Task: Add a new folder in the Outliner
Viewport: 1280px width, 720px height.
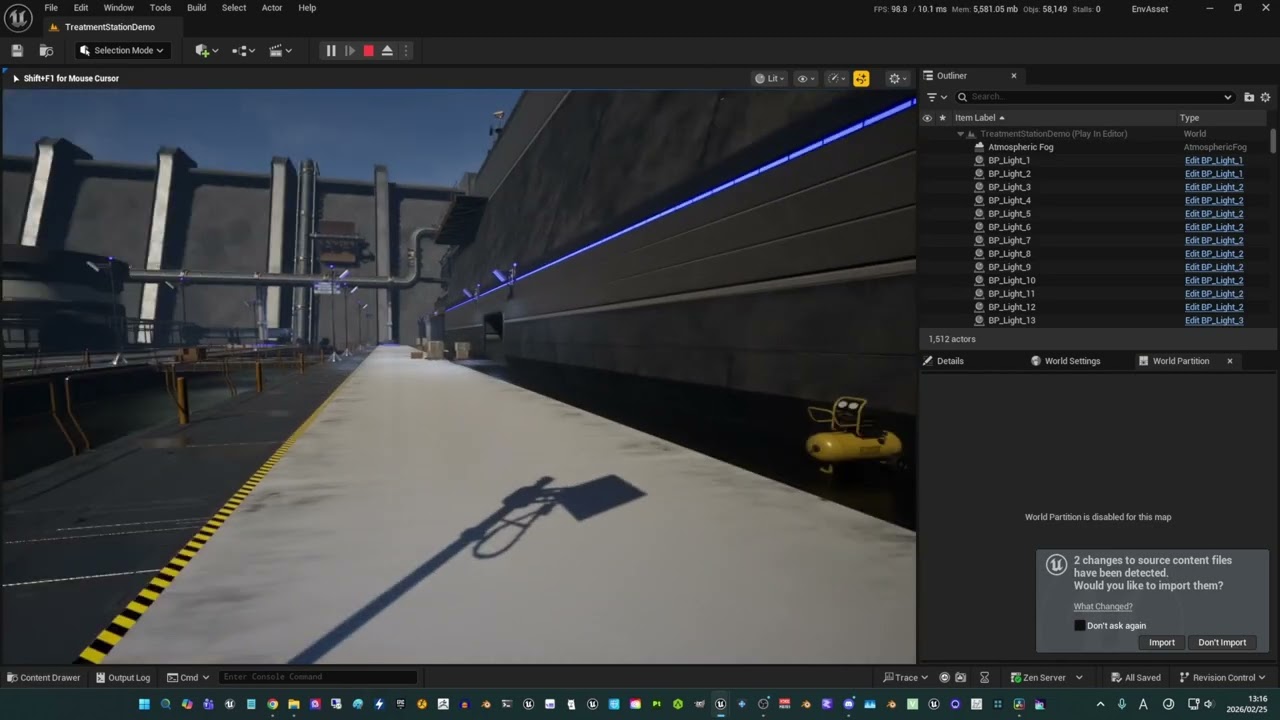Action: coord(1249,97)
